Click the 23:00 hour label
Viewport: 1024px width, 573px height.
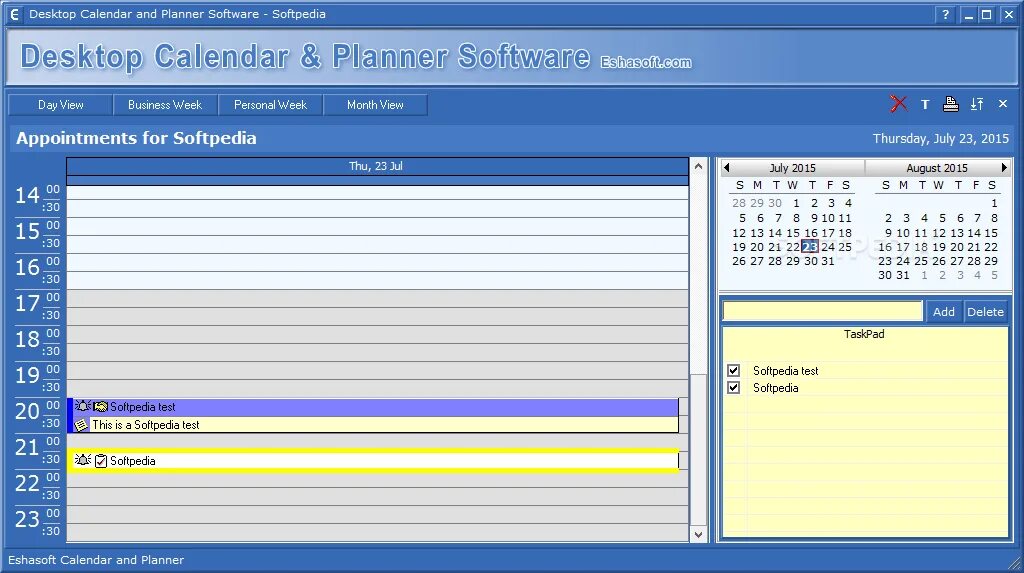click(x=27, y=519)
